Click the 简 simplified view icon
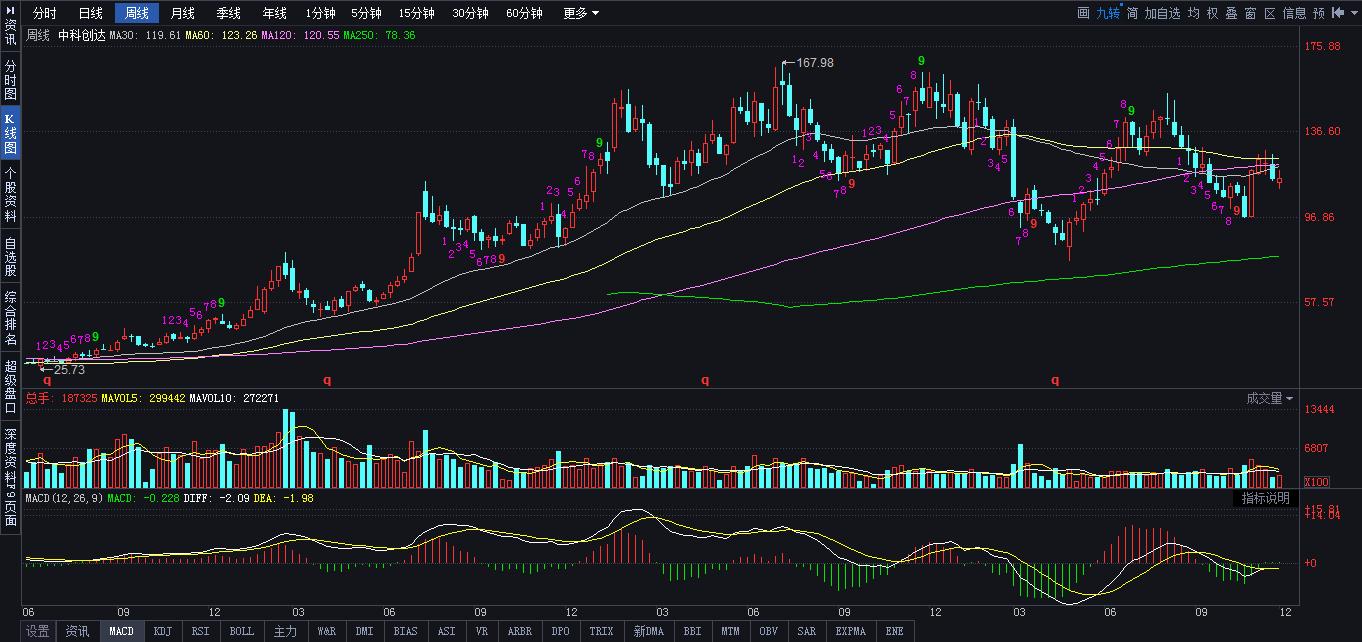The width and height of the screenshot is (1362, 642). coord(1132,13)
